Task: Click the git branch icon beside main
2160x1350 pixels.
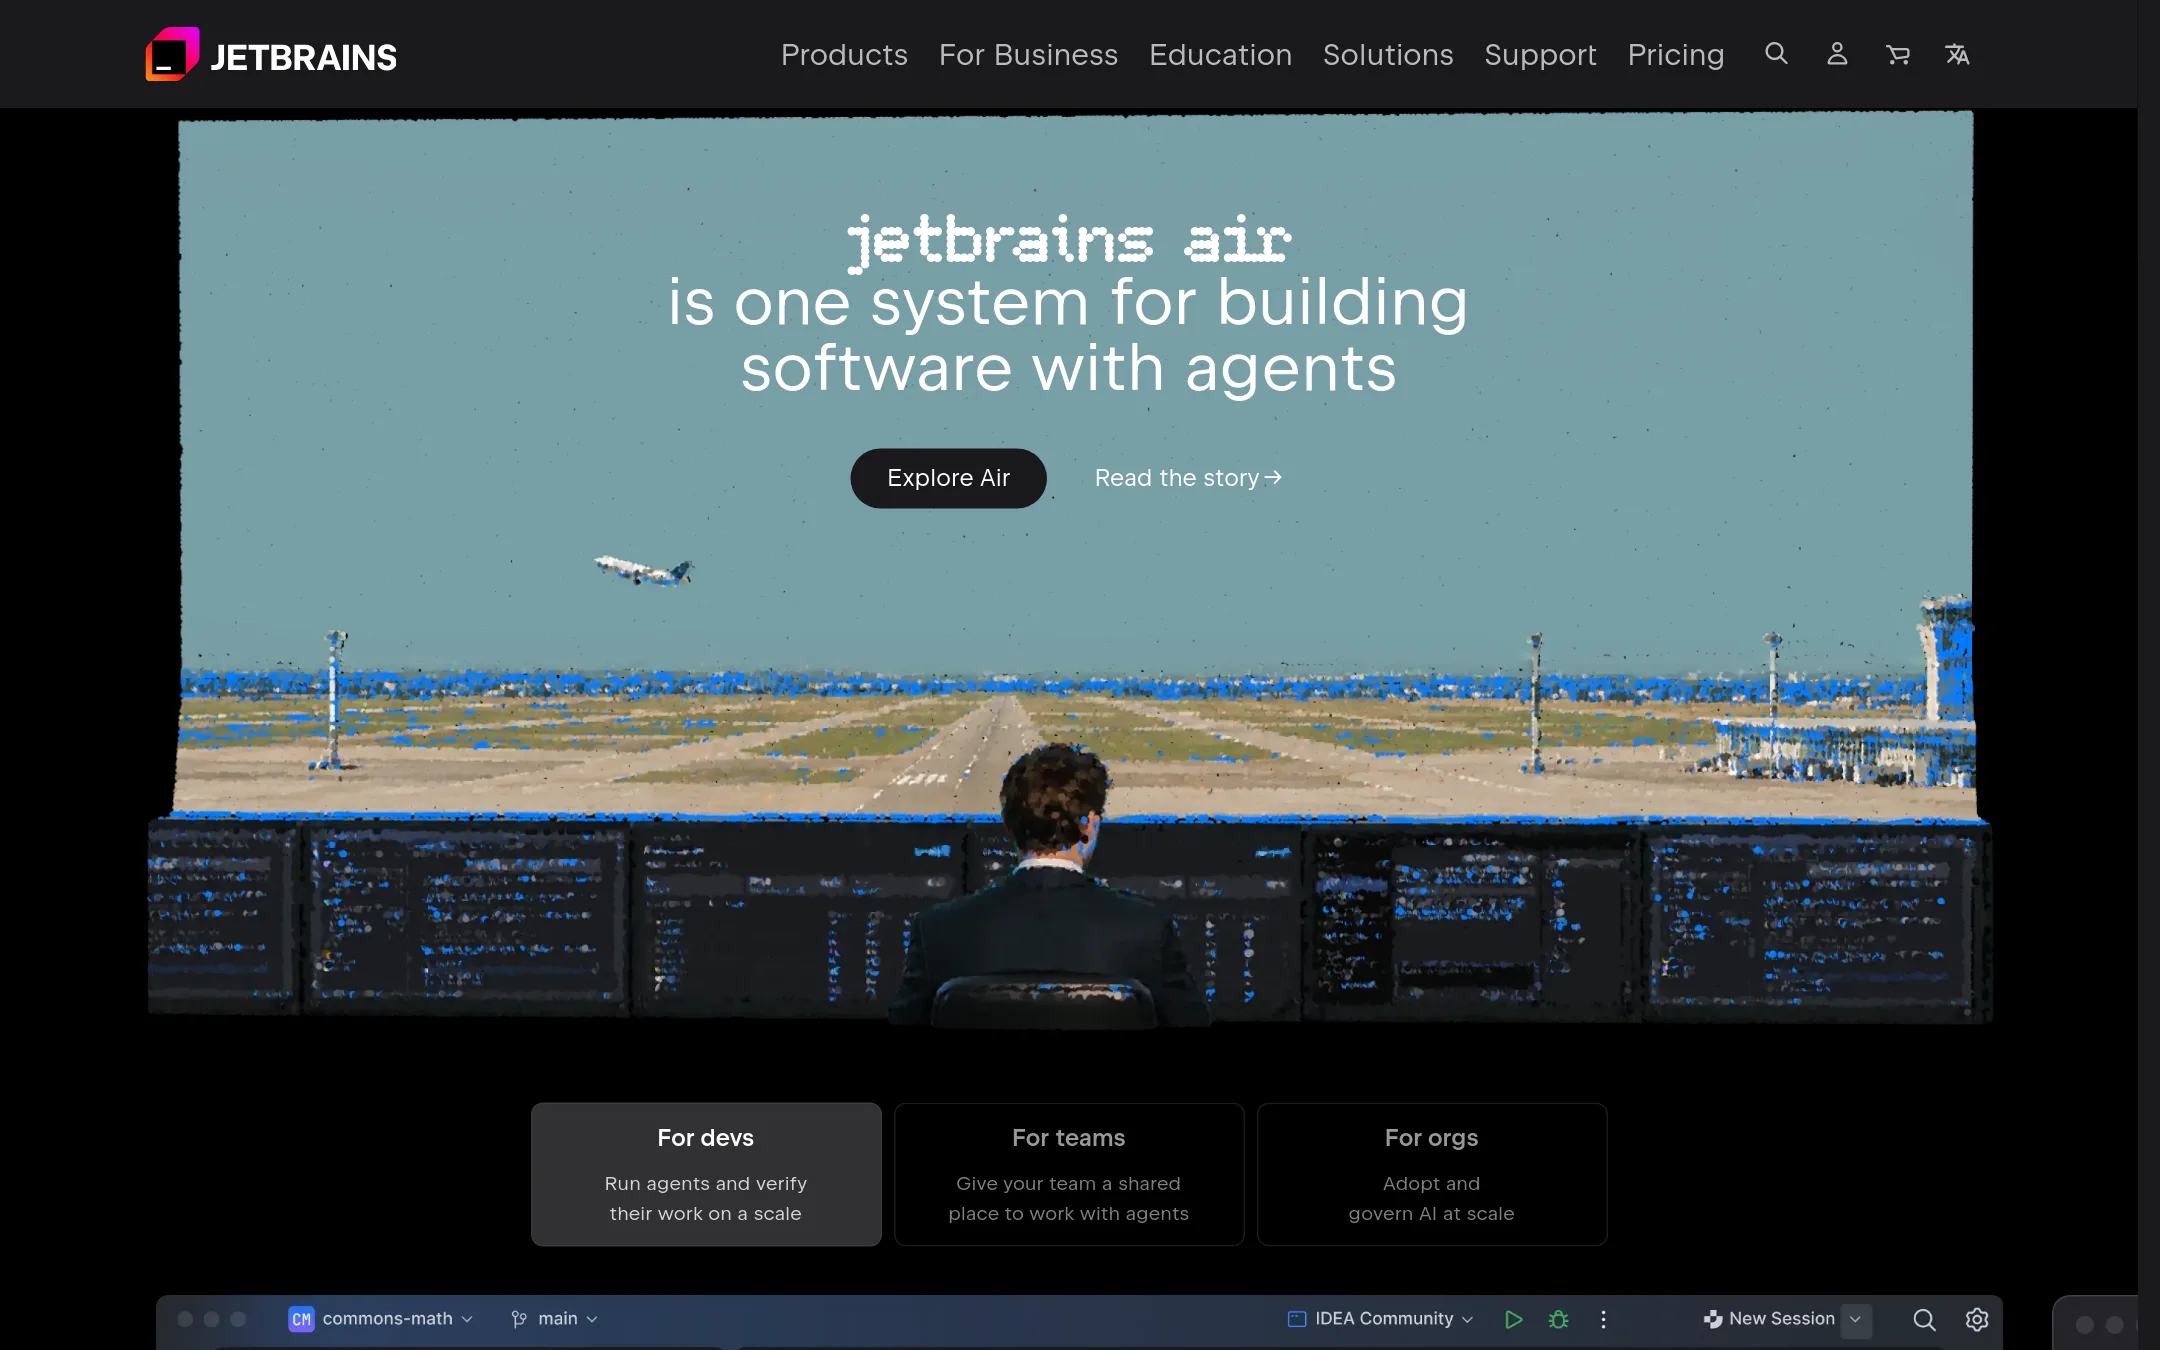Action: (519, 1319)
